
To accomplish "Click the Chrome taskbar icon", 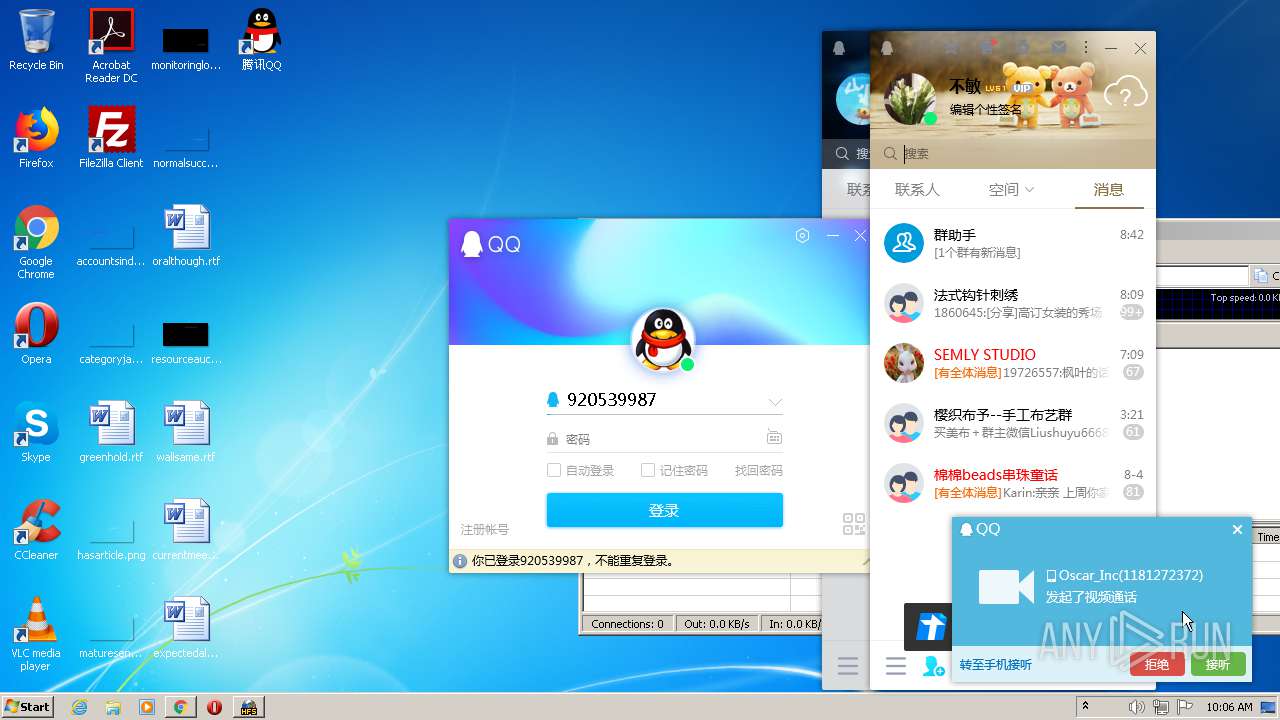I will (x=180, y=707).
